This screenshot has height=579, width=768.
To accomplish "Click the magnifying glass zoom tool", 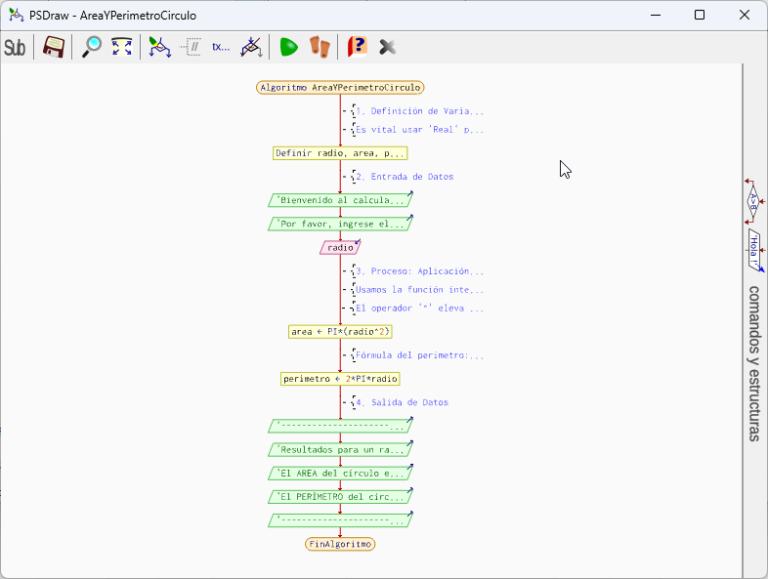I will (91, 47).
